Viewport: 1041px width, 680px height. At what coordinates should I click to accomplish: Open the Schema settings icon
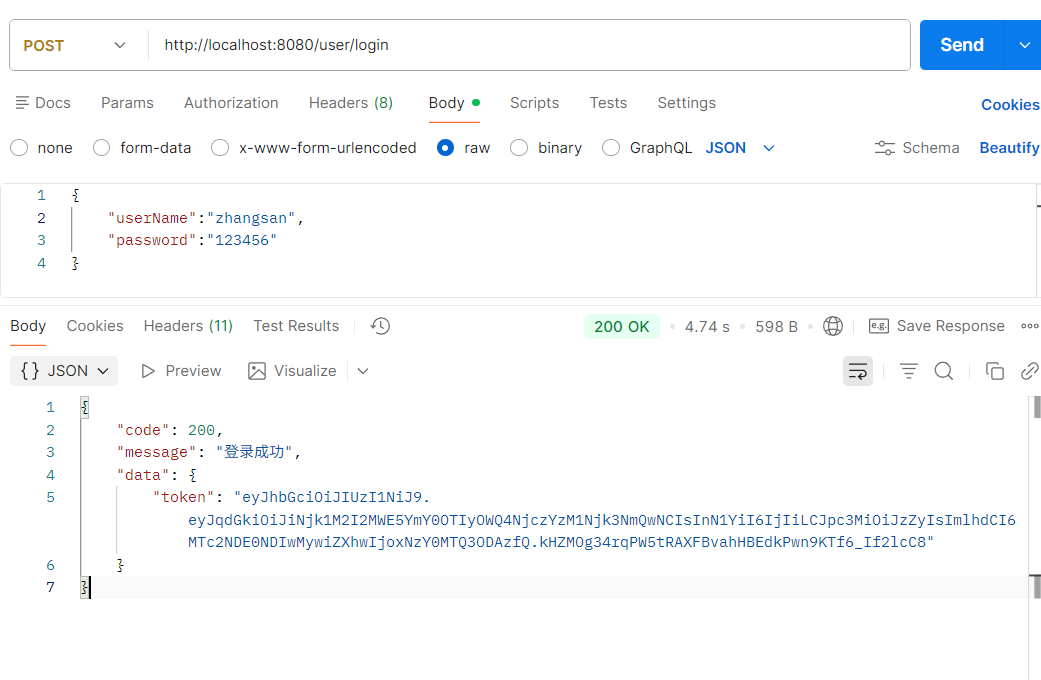tap(884, 148)
